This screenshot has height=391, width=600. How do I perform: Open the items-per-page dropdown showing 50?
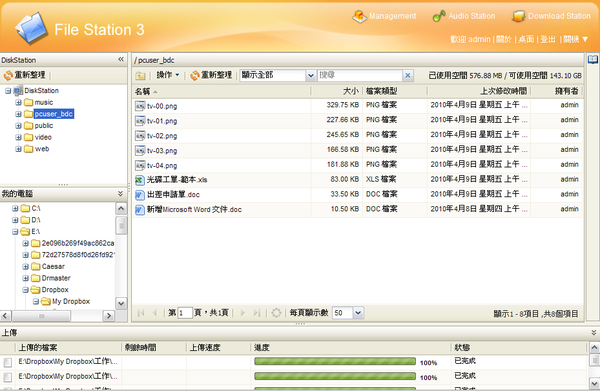[x=358, y=313]
